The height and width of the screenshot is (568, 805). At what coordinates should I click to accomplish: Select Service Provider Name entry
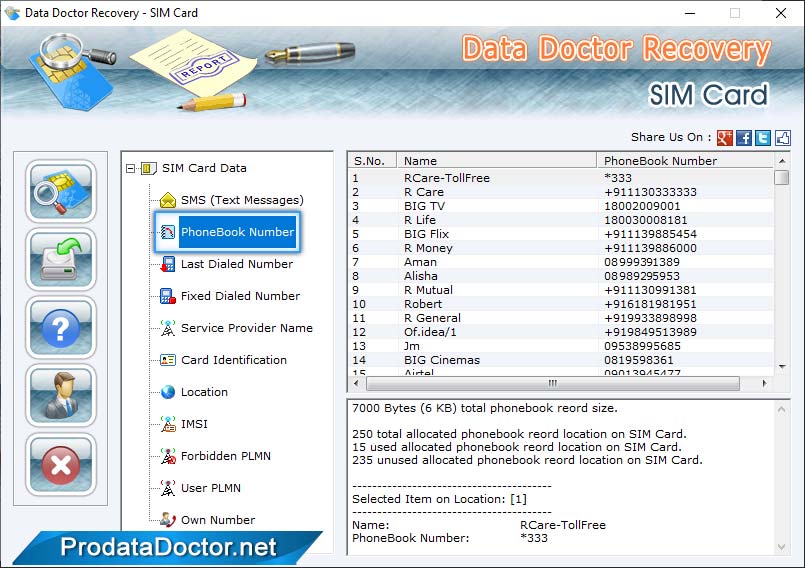pos(246,328)
